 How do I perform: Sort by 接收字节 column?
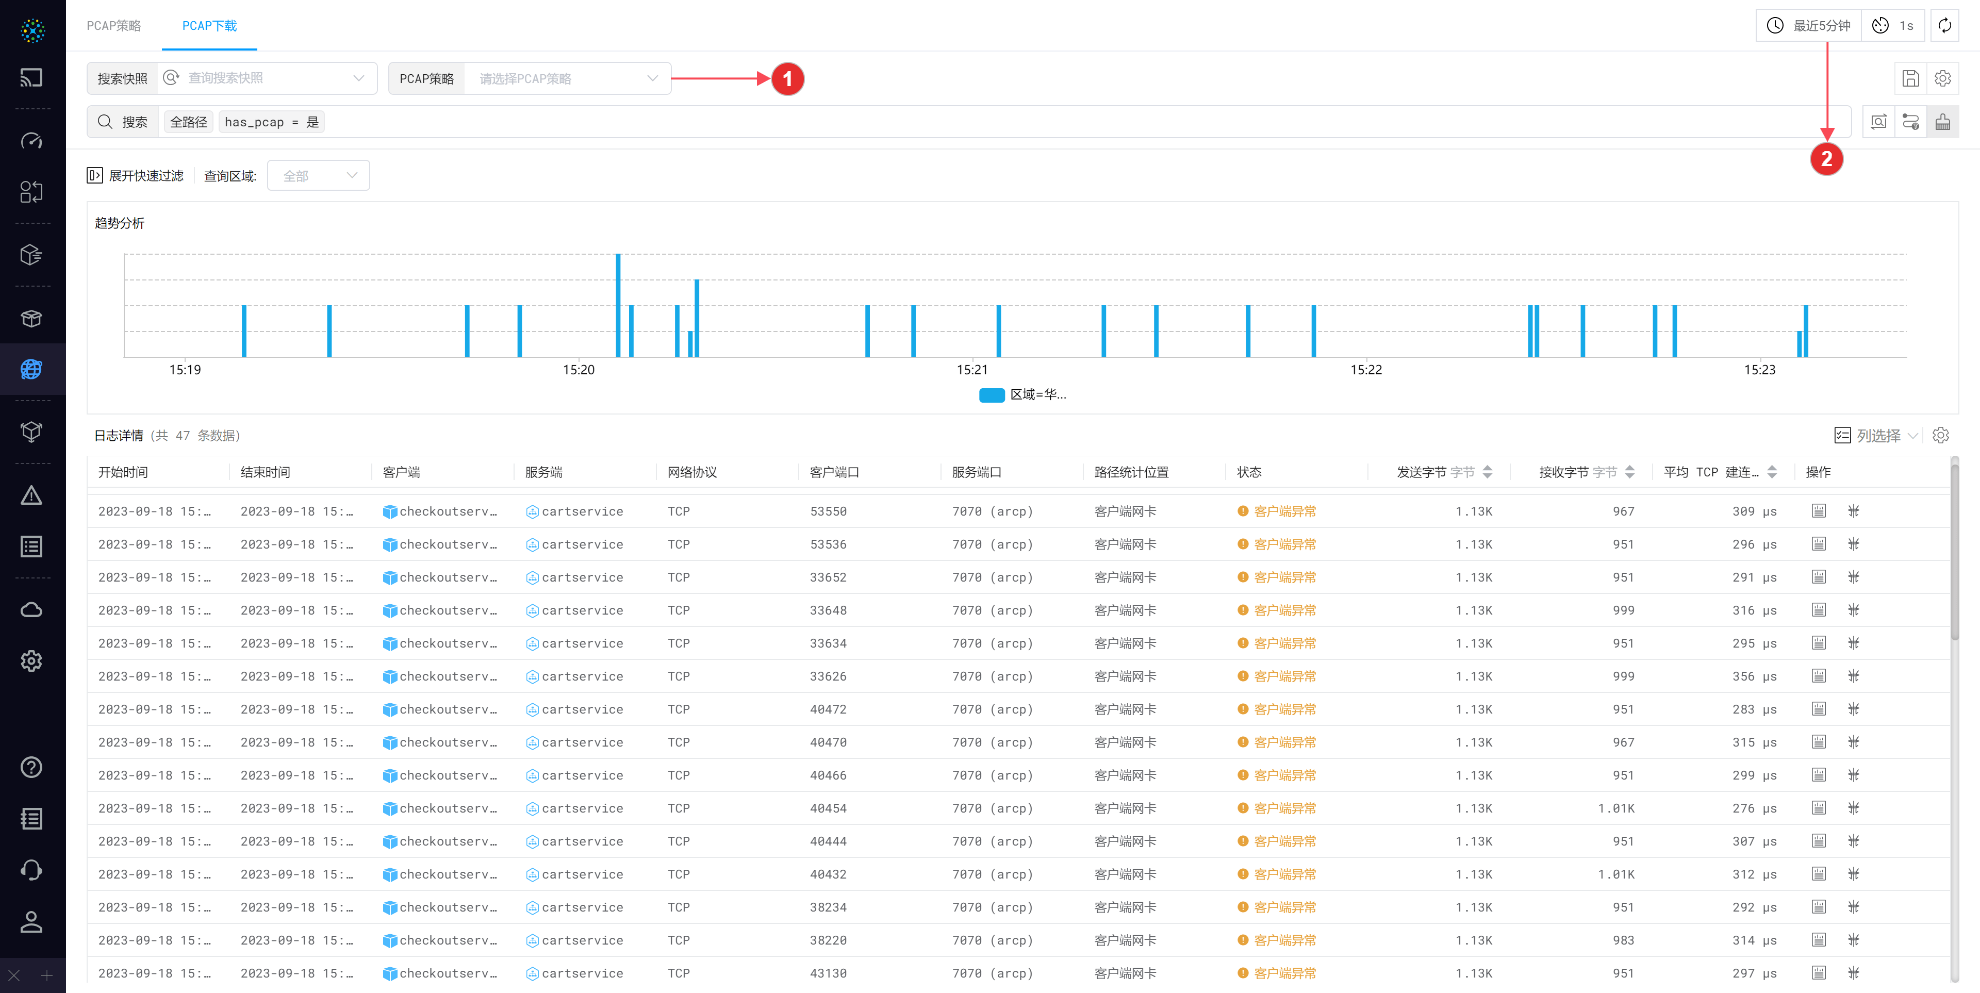[x=1629, y=472]
